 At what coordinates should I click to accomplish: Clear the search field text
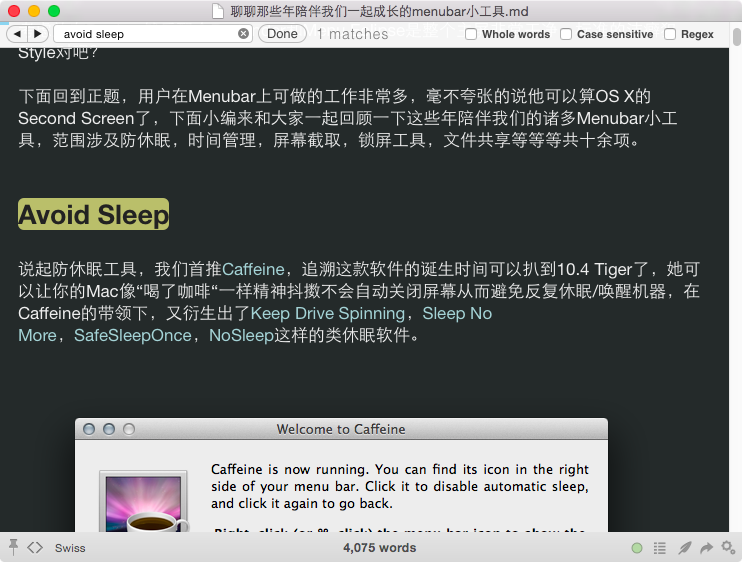(243, 34)
